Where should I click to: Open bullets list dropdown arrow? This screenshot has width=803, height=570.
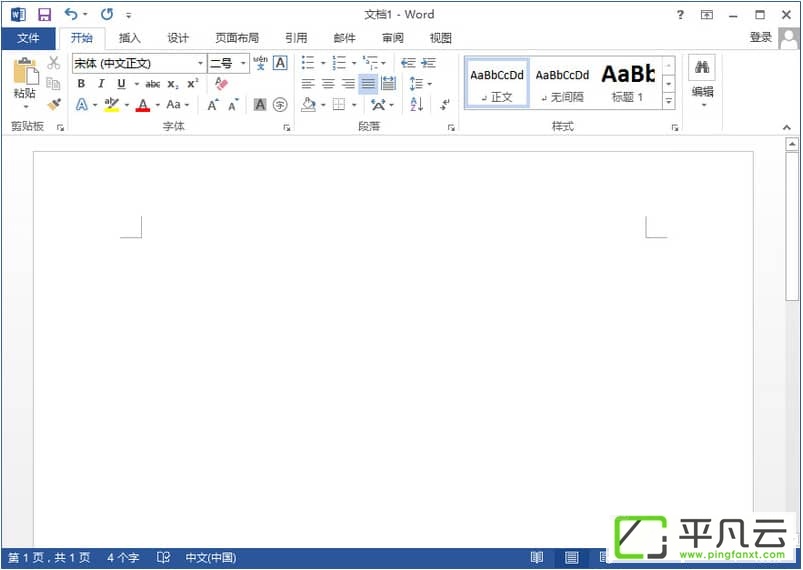(x=323, y=64)
